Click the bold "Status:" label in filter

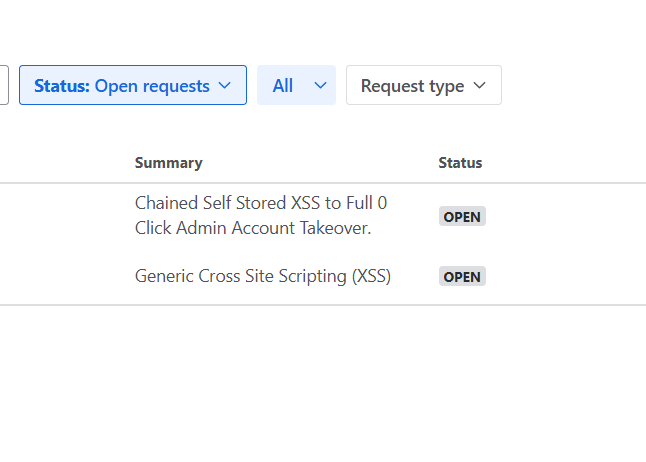click(62, 86)
